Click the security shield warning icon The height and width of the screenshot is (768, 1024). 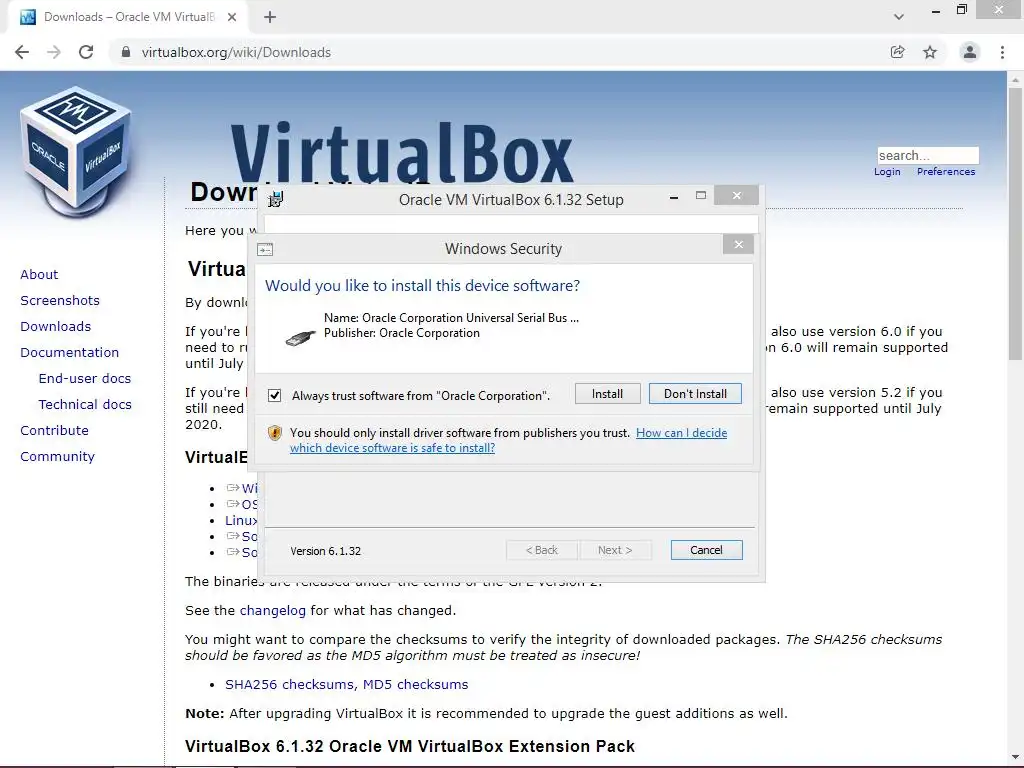(275, 433)
